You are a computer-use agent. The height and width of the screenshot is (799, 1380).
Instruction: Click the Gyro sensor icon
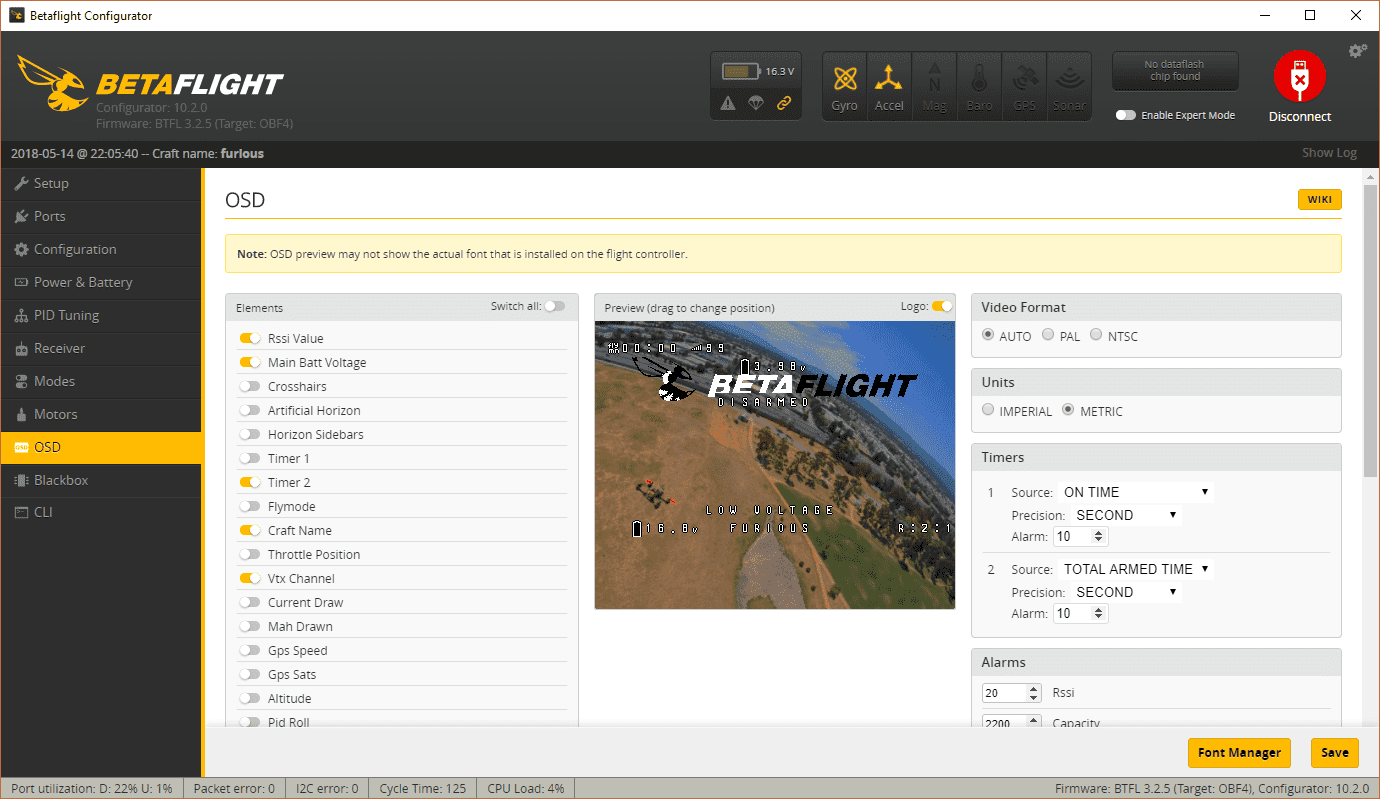tap(844, 86)
